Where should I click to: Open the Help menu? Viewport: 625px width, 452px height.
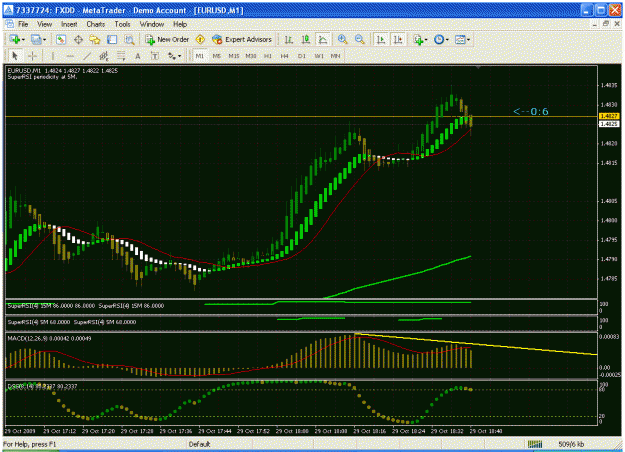point(180,24)
